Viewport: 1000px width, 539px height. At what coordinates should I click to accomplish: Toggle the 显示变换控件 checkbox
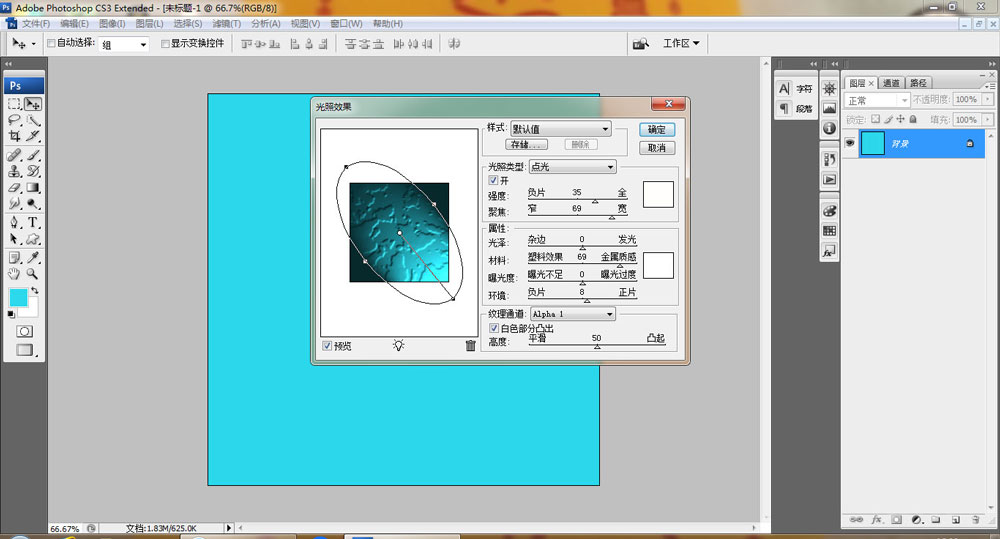click(165, 43)
